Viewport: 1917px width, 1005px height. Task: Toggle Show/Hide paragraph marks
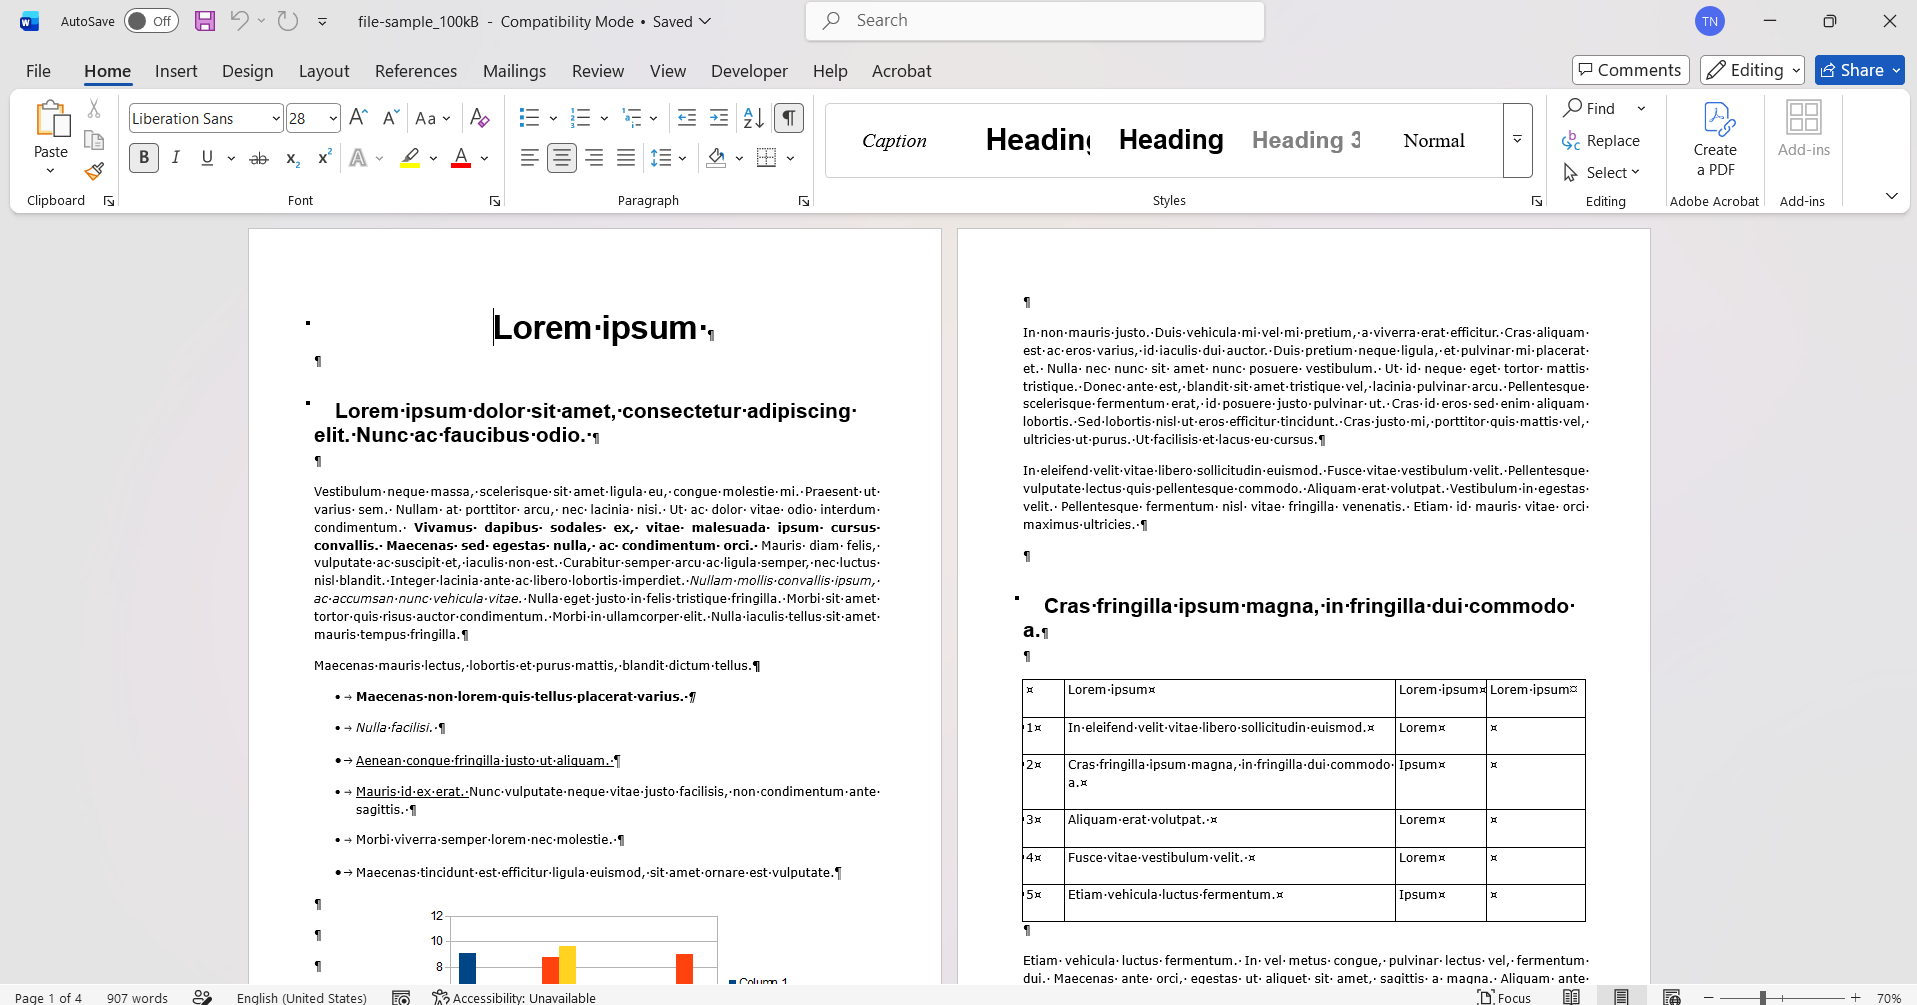(x=789, y=118)
